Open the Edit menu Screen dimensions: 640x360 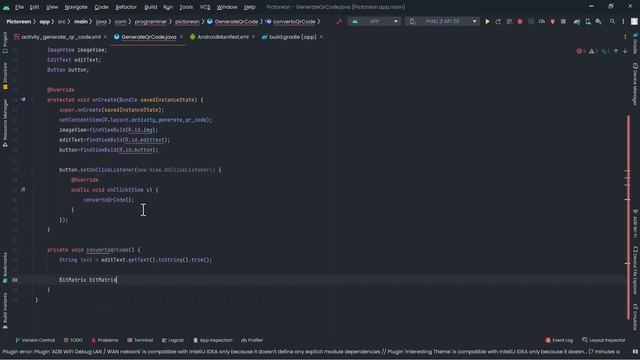tap(34, 7)
